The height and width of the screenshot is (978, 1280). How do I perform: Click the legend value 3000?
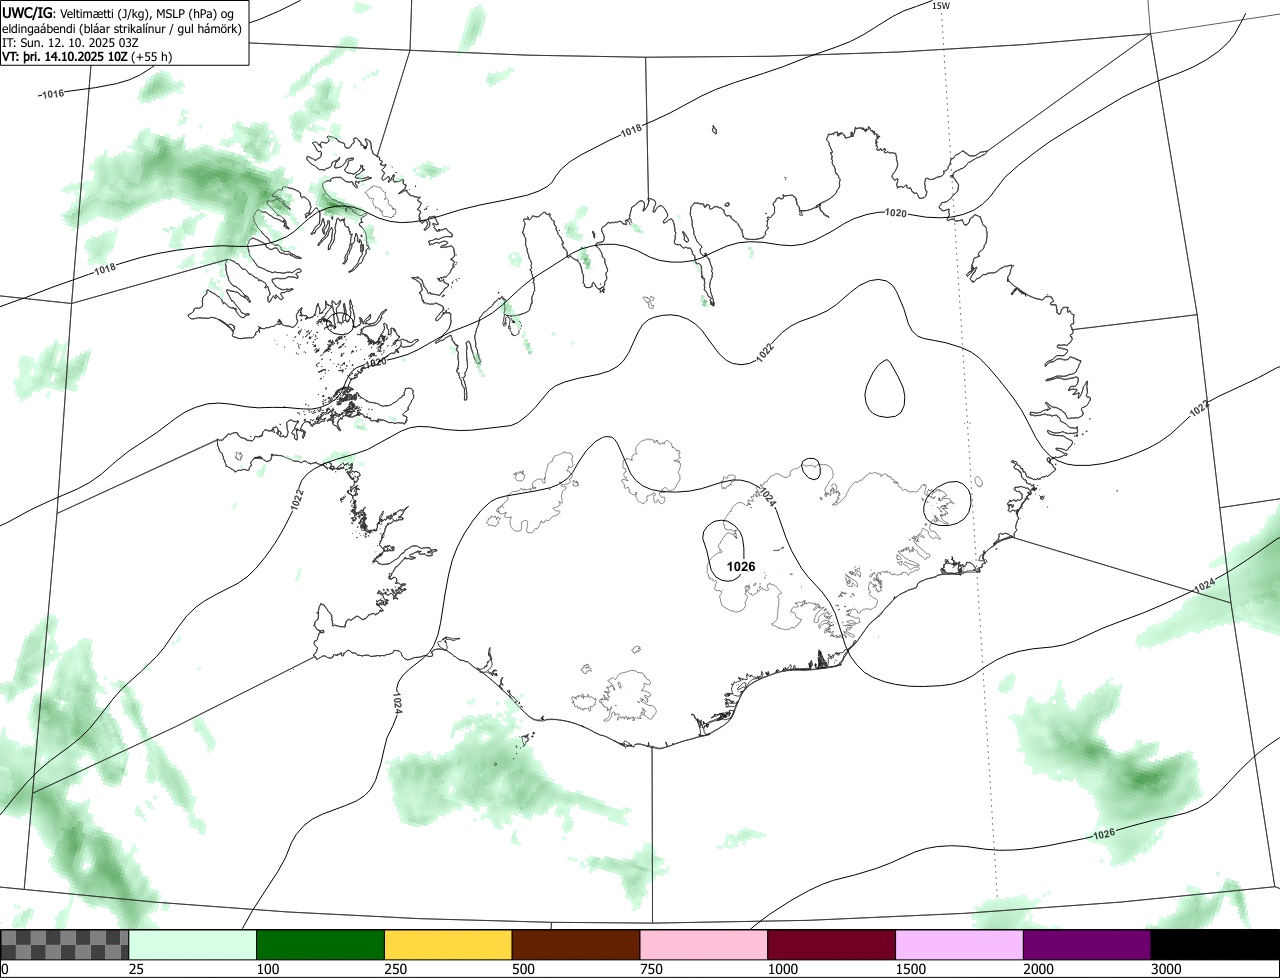1167,969
